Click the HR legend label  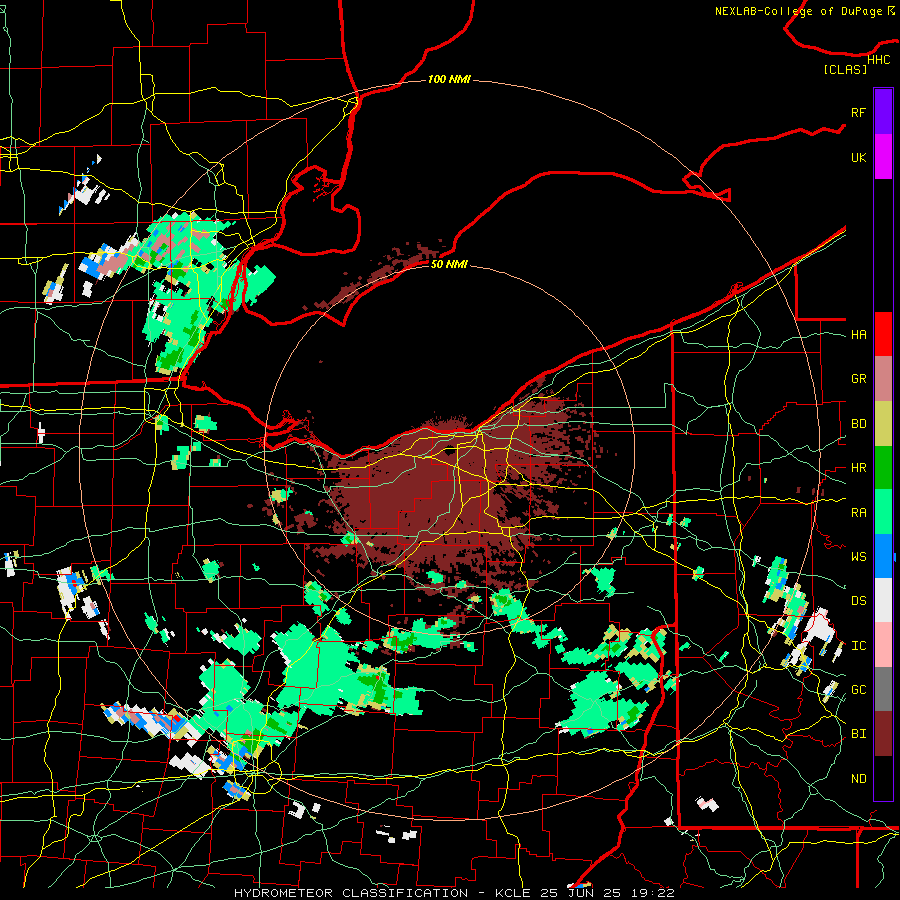[x=858, y=468]
